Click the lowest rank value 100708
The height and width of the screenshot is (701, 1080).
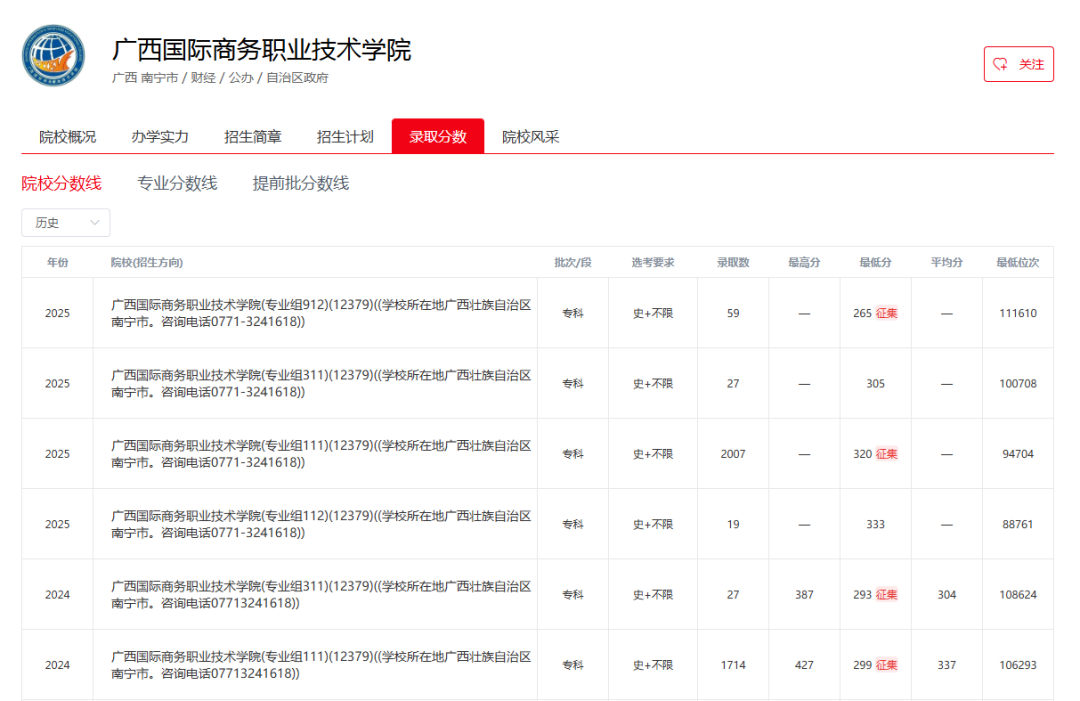click(1018, 384)
